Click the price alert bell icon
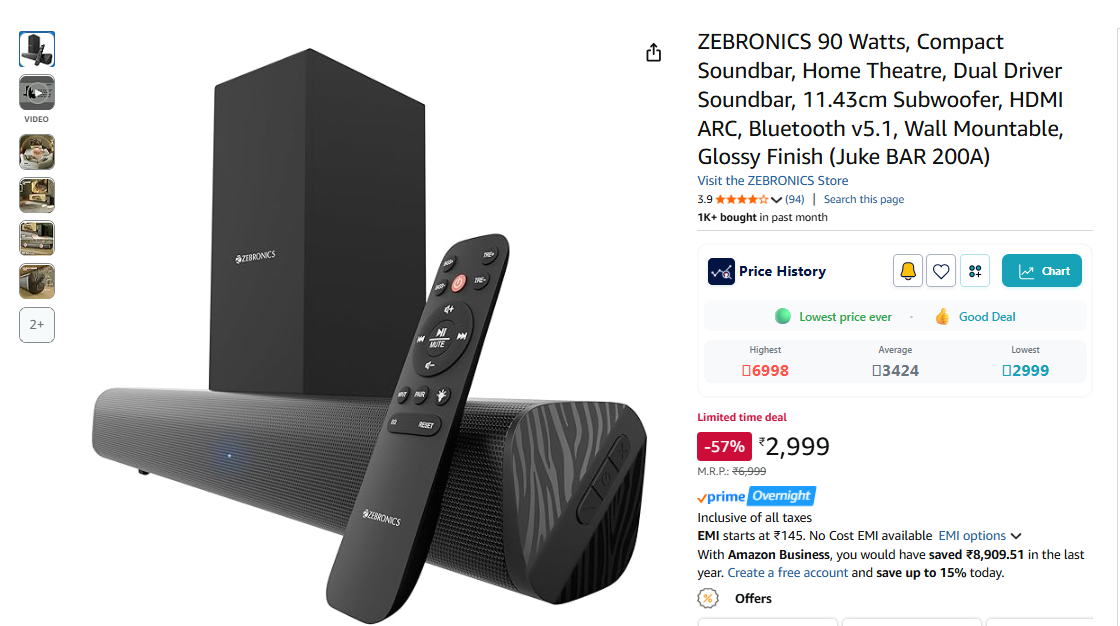The width and height of the screenshot is (1120, 626). click(908, 271)
